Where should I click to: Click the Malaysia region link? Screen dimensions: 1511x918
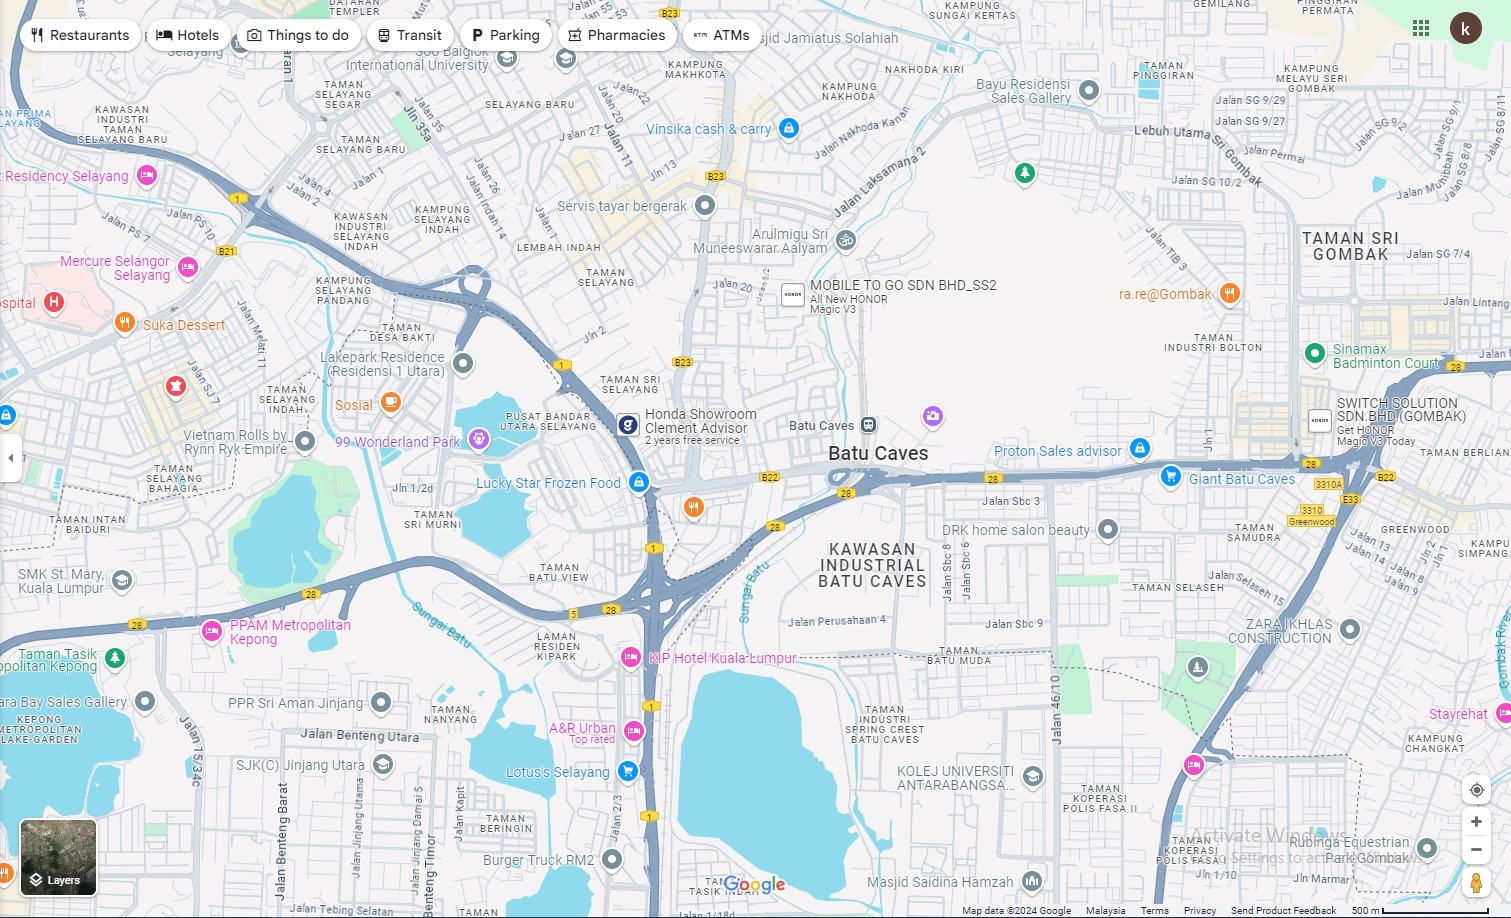[x=1105, y=911]
